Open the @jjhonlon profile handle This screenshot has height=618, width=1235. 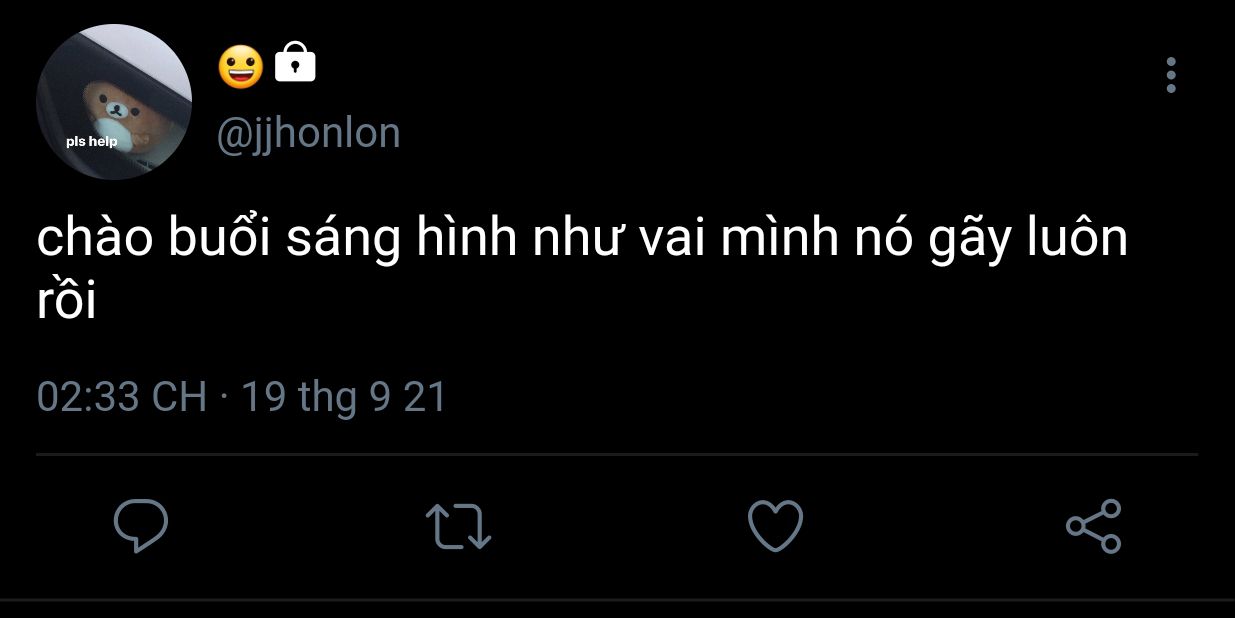[x=308, y=134]
